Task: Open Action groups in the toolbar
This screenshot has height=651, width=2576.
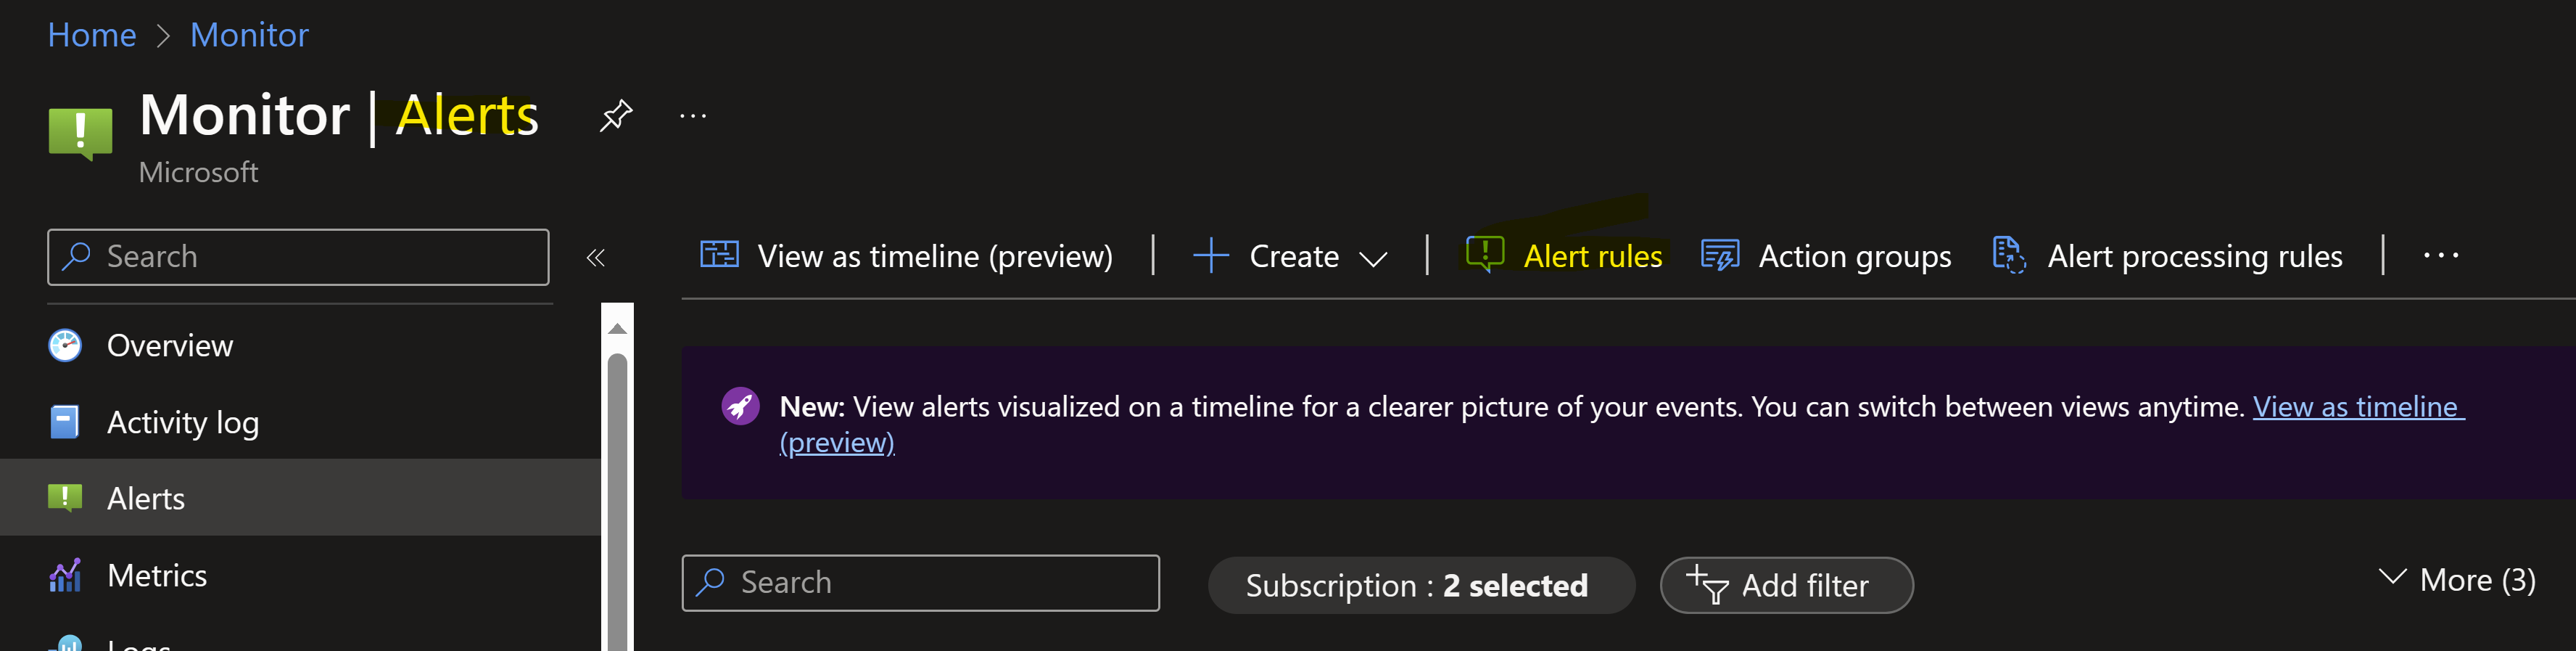Action: 1826,256
